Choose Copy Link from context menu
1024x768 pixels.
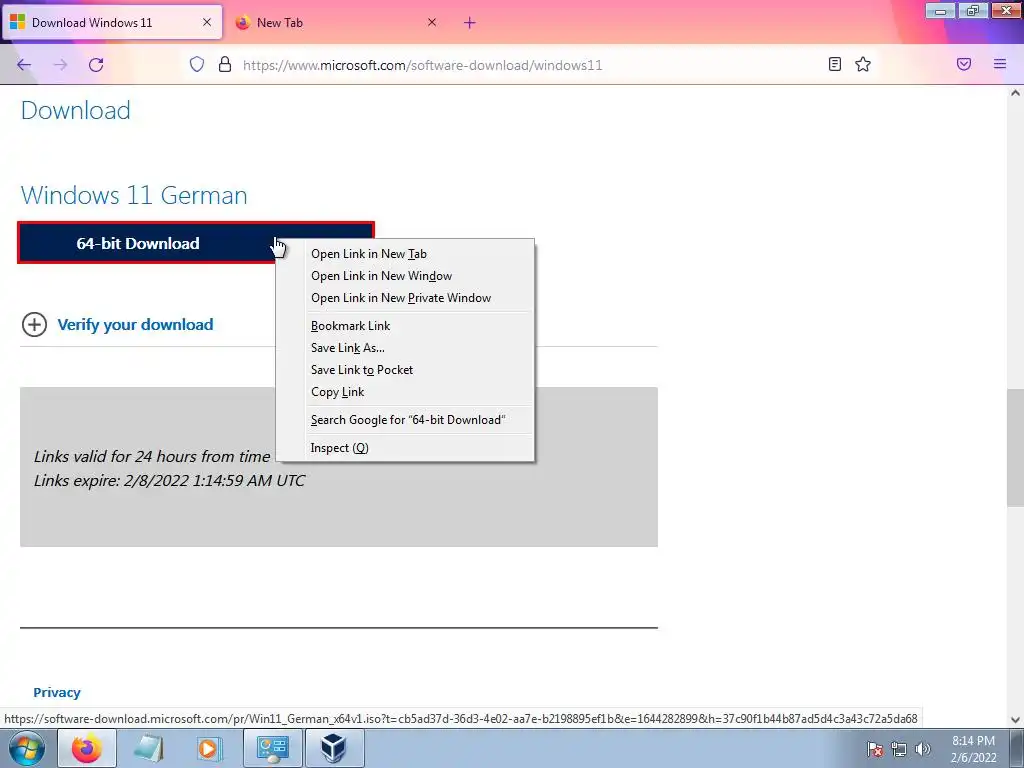pyautogui.click(x=338, y=392)
